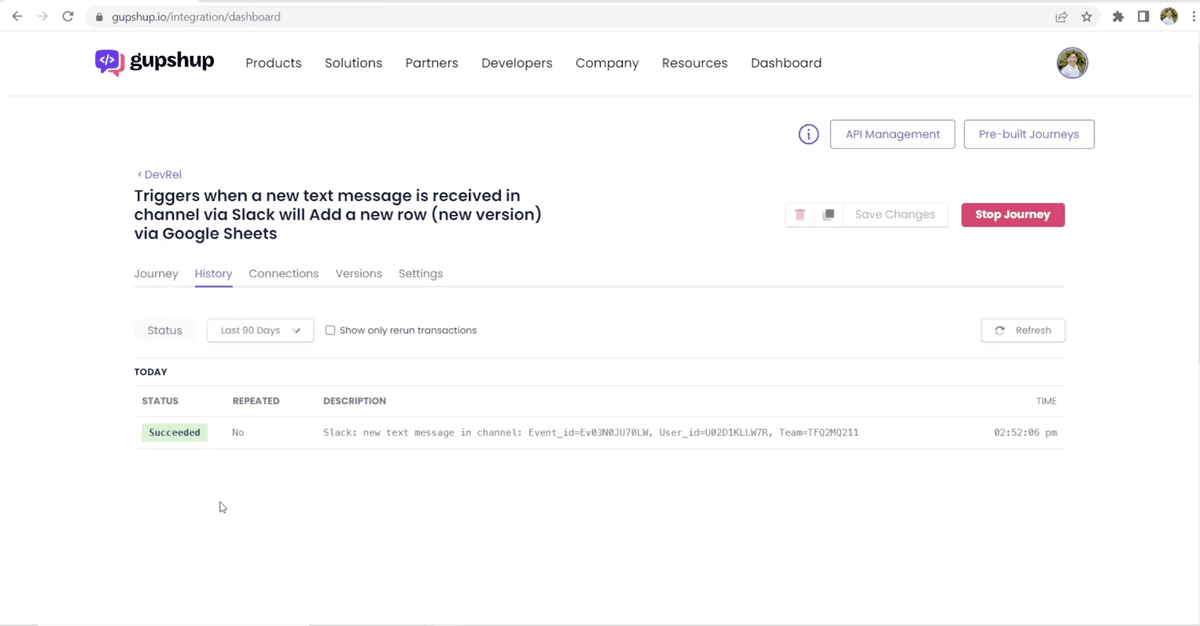Switch to the Connections tab

click(283, 274)
